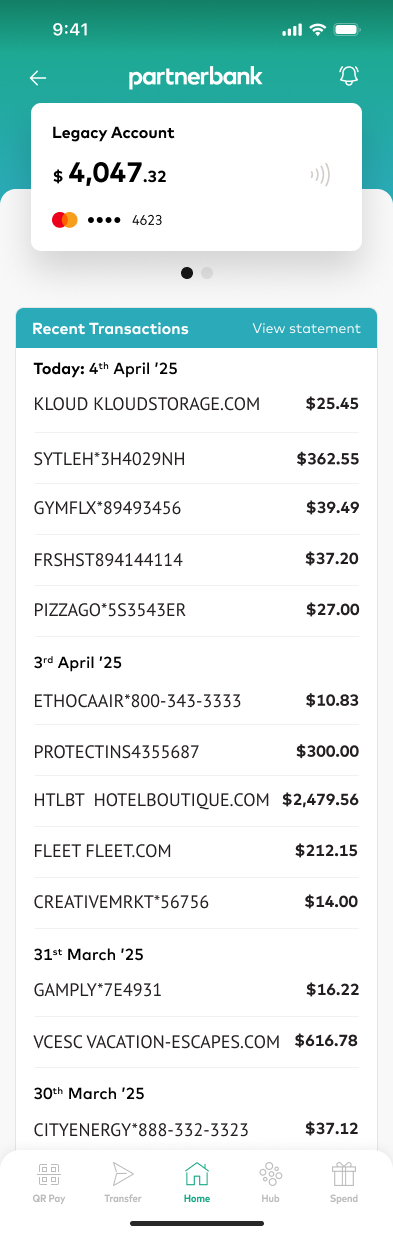Open QR Pay from the bottom bar
Viewport: 393px width, 1234px height.
[x=50, y=1182]
